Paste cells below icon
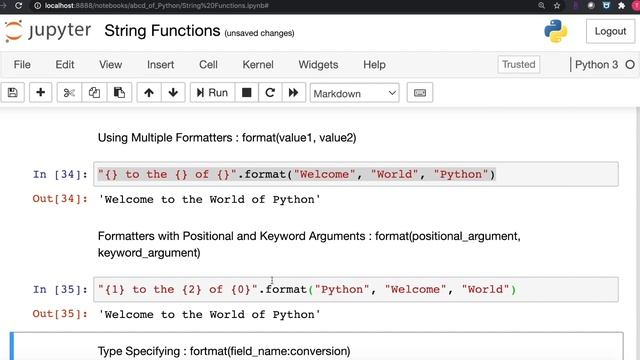640x360 pixels. 119,93
